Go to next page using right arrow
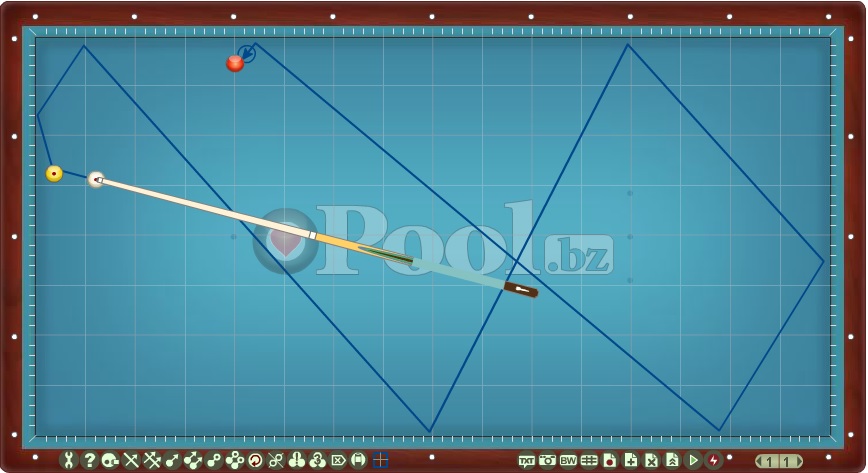The width and height of the screenshot is (868, 473). 798,461
